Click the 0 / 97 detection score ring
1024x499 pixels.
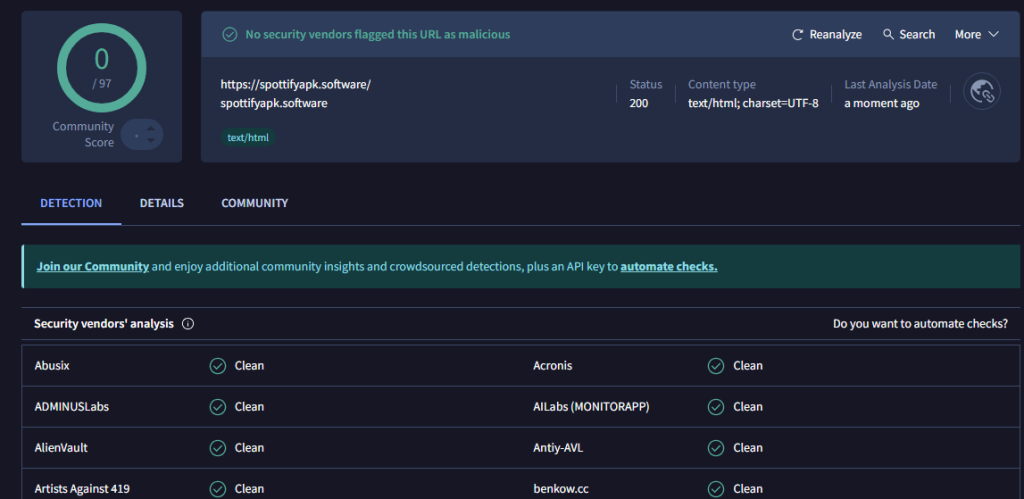(x=101, y=68)
